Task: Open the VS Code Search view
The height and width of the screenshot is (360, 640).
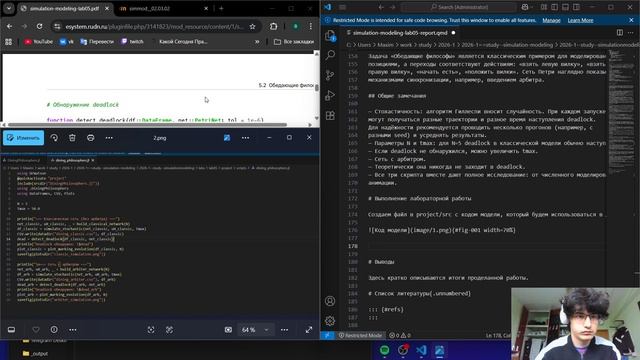Action: [330, 55]
